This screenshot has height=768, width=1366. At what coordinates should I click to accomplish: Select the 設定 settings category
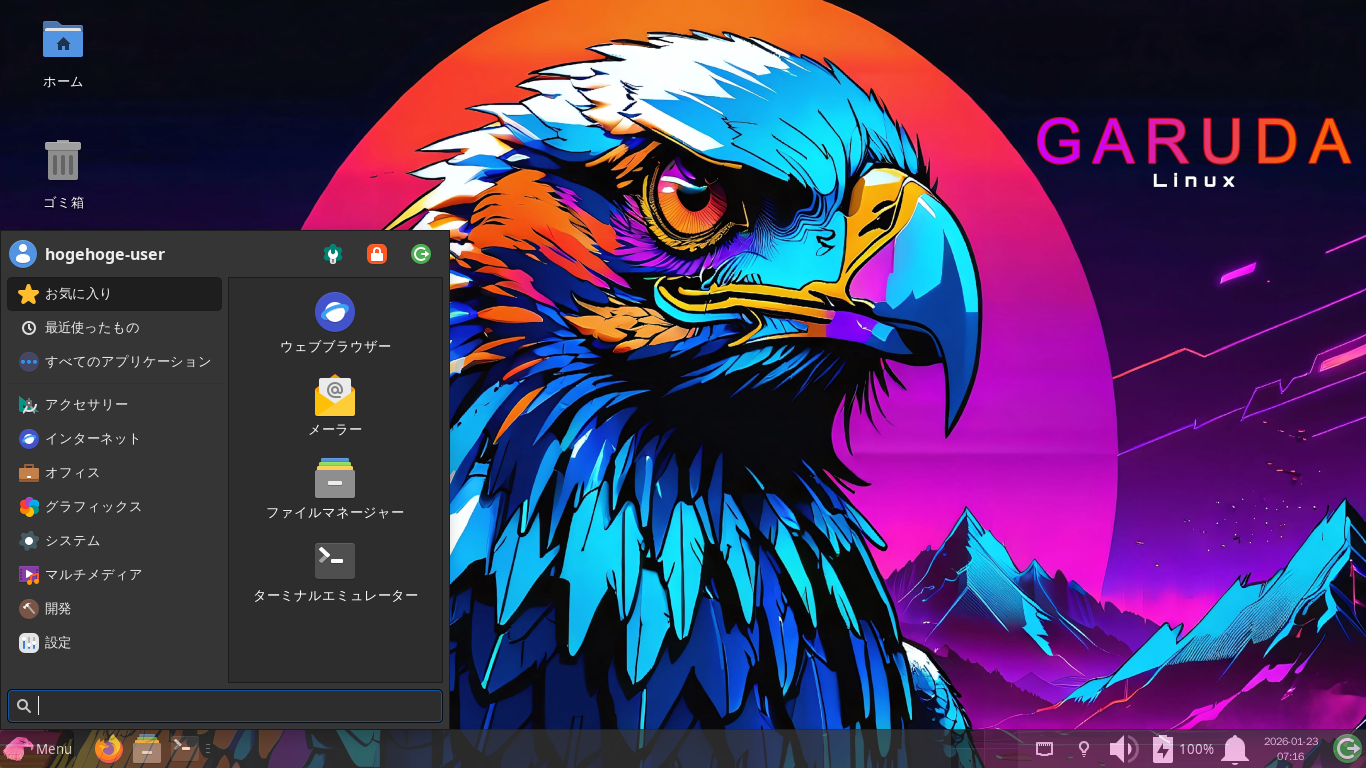click(114, 643)
